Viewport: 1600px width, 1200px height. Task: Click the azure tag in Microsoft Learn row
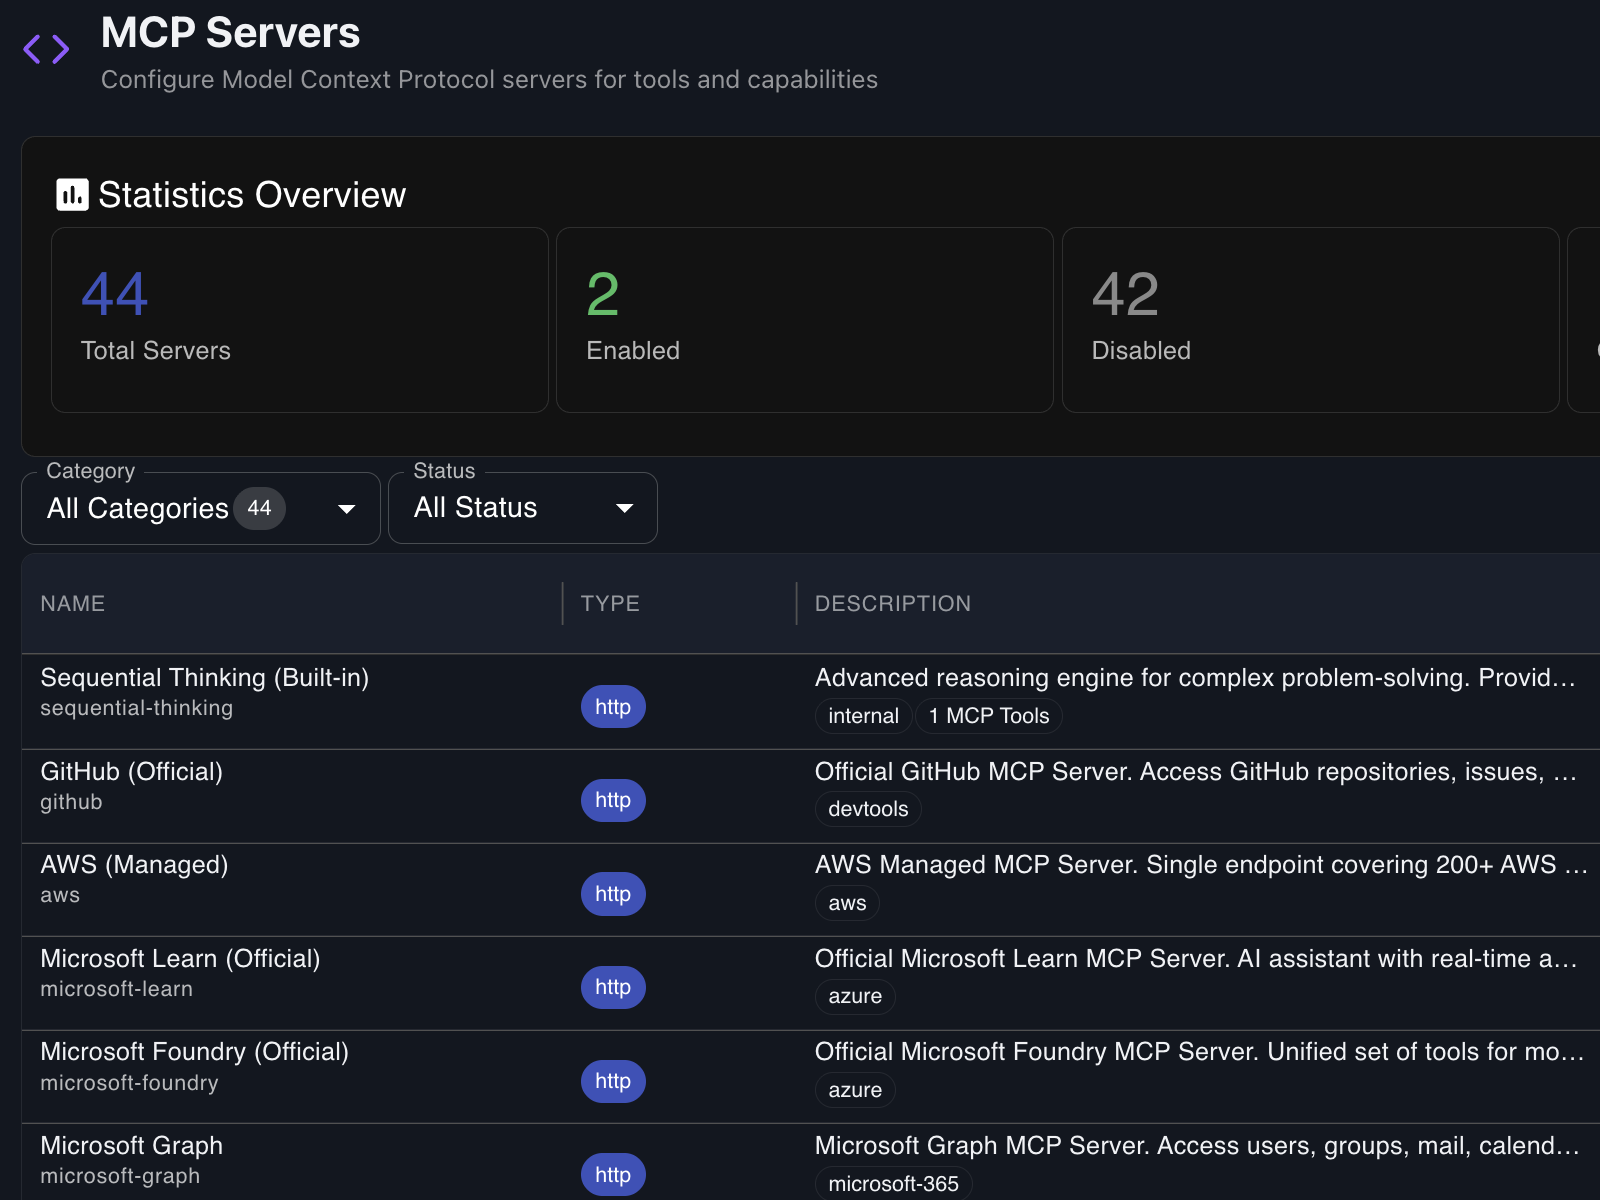tap(855, 996)
